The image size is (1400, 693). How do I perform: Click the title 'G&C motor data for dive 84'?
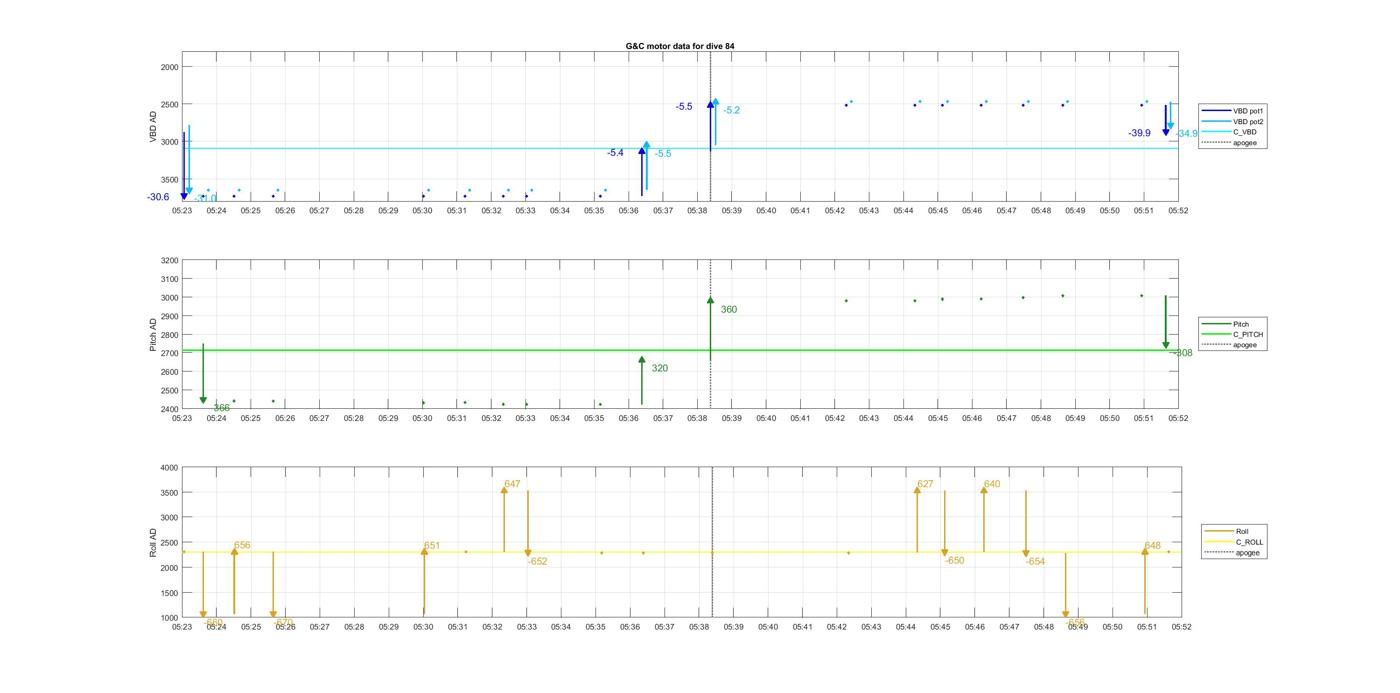(680, 46)
